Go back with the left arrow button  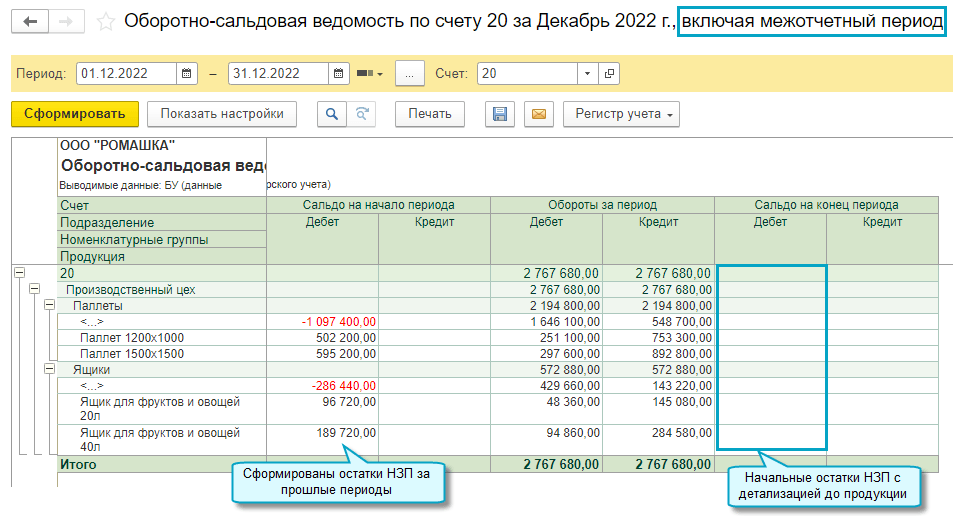point(30,22)
